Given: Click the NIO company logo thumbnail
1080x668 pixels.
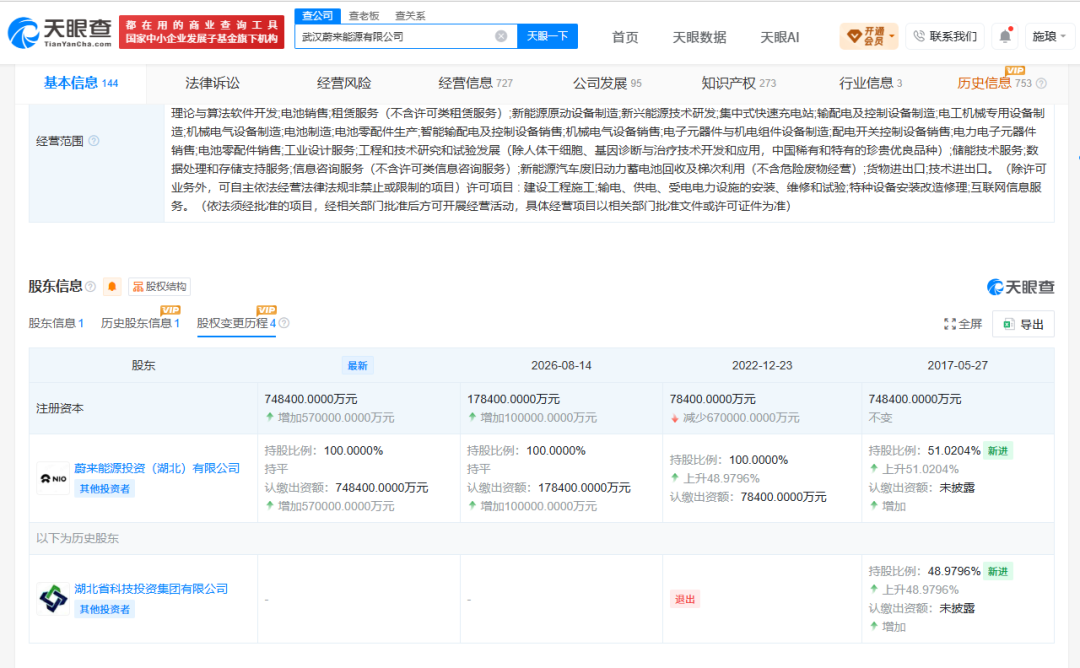Looking at the screenshot, I should [x=53, y=478].
